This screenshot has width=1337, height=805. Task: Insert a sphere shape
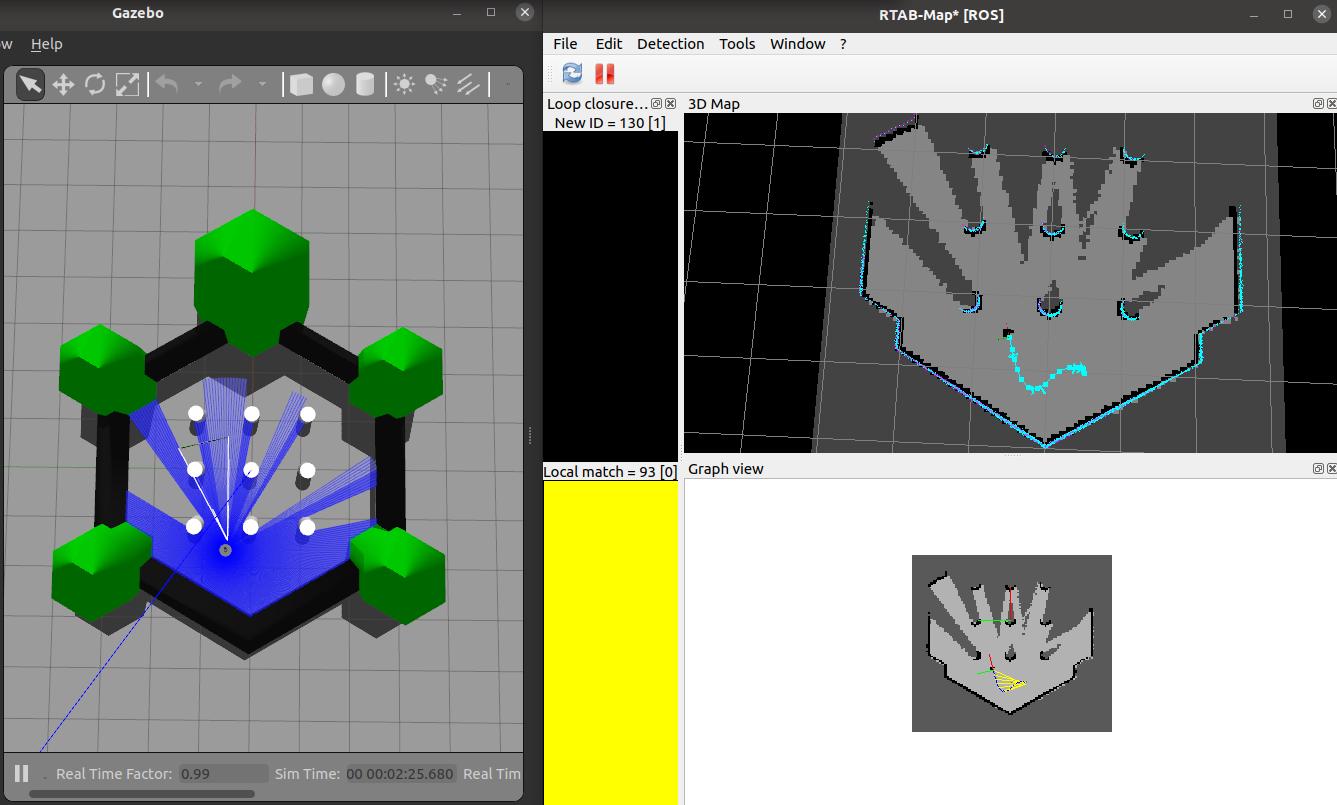coord(333,85)
